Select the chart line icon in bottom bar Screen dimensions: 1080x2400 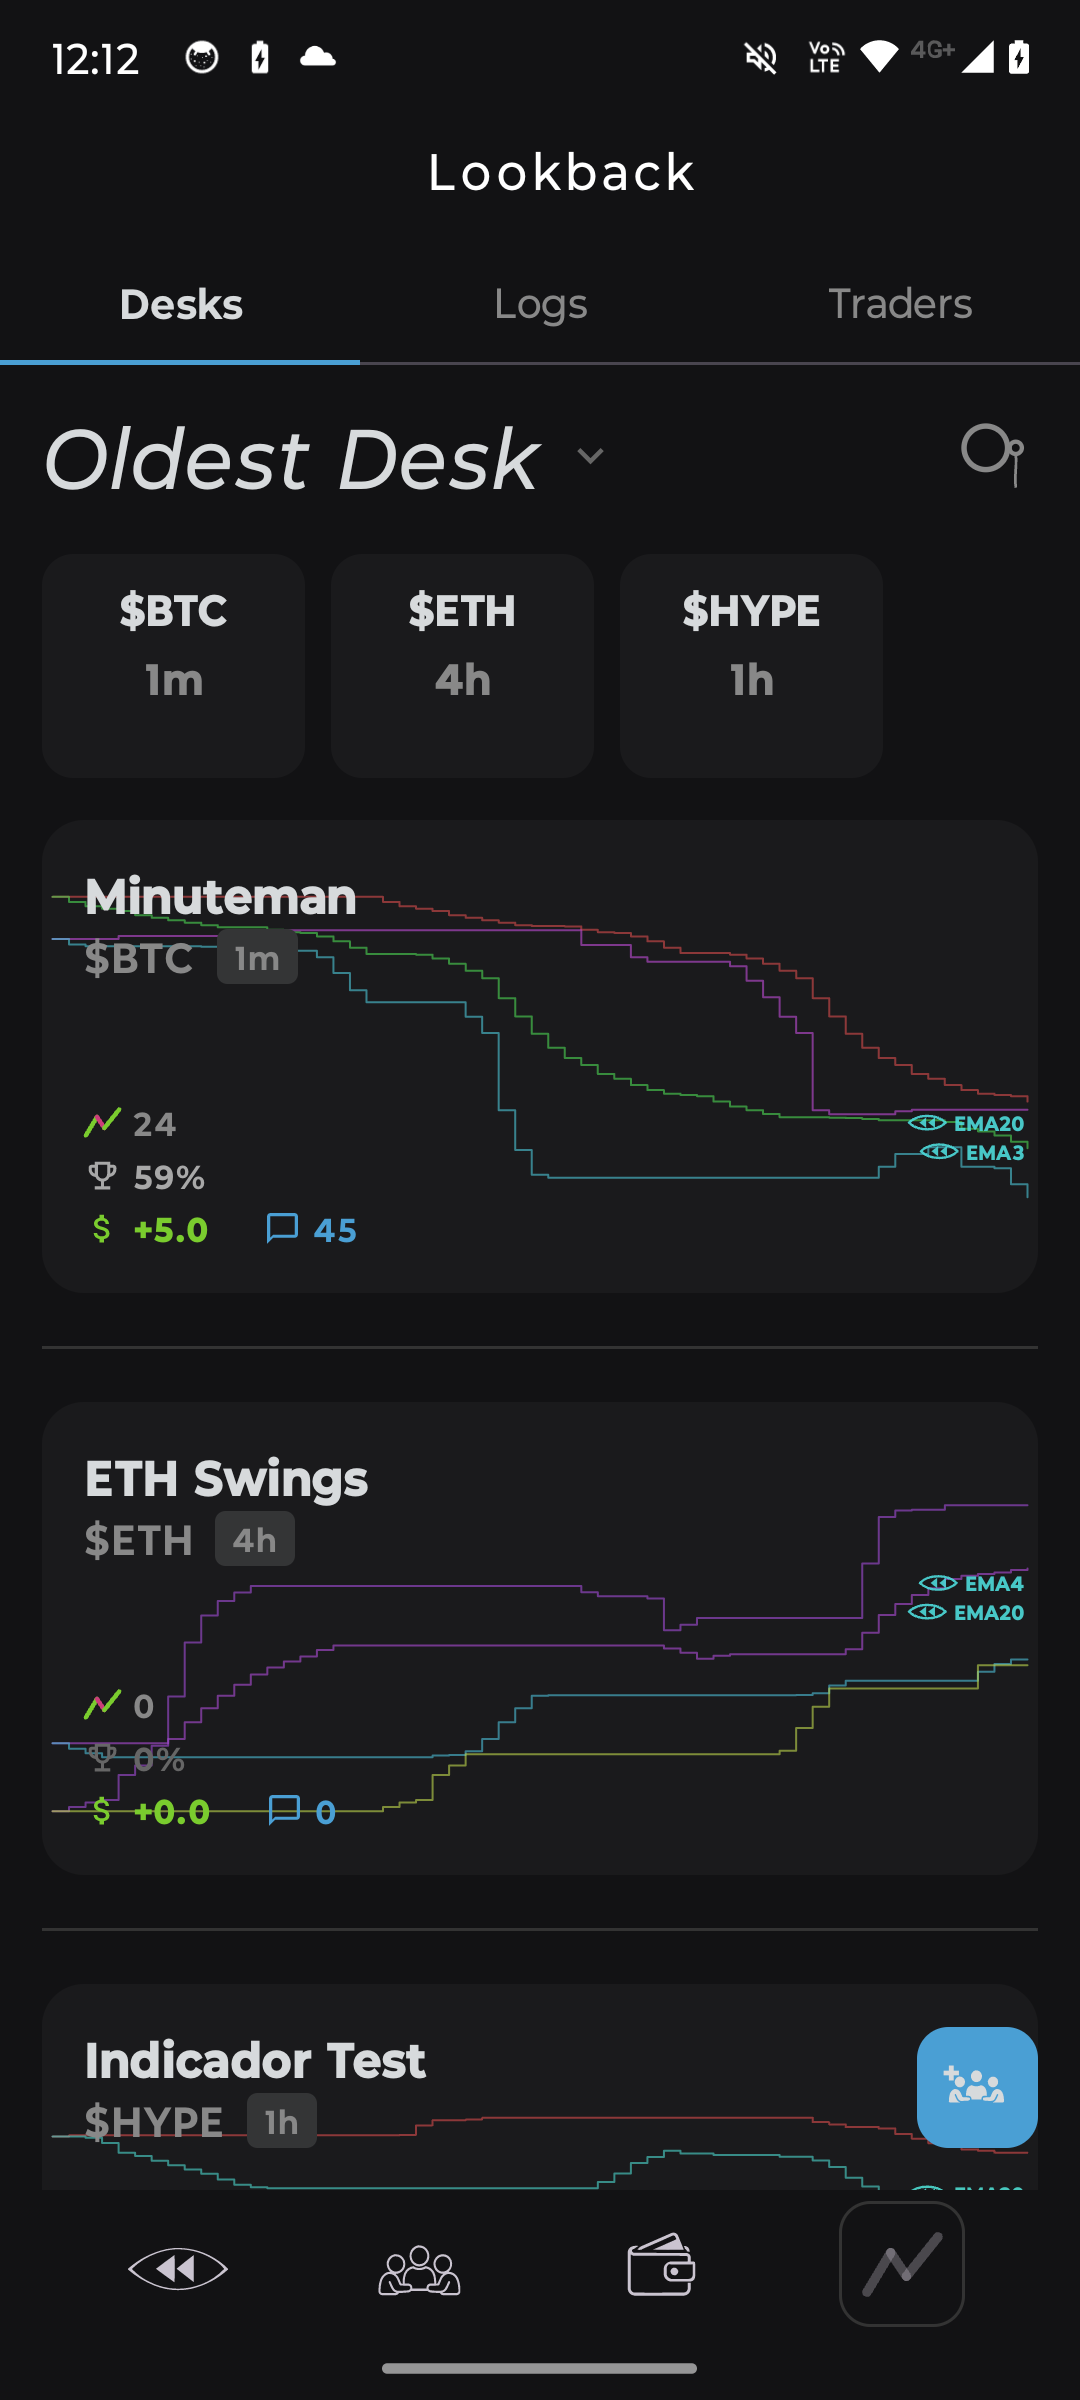point(901,2264)
